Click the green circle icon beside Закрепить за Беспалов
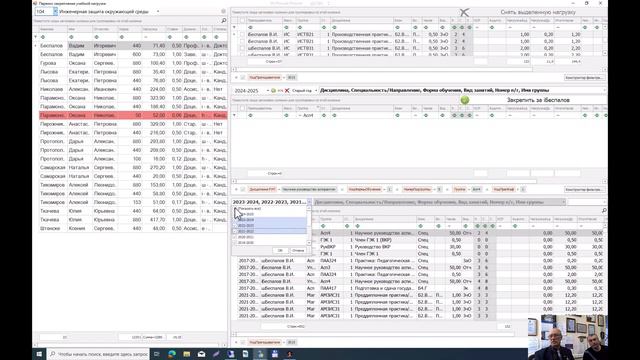Screen dimensions: 640x360 pos(465,100)
